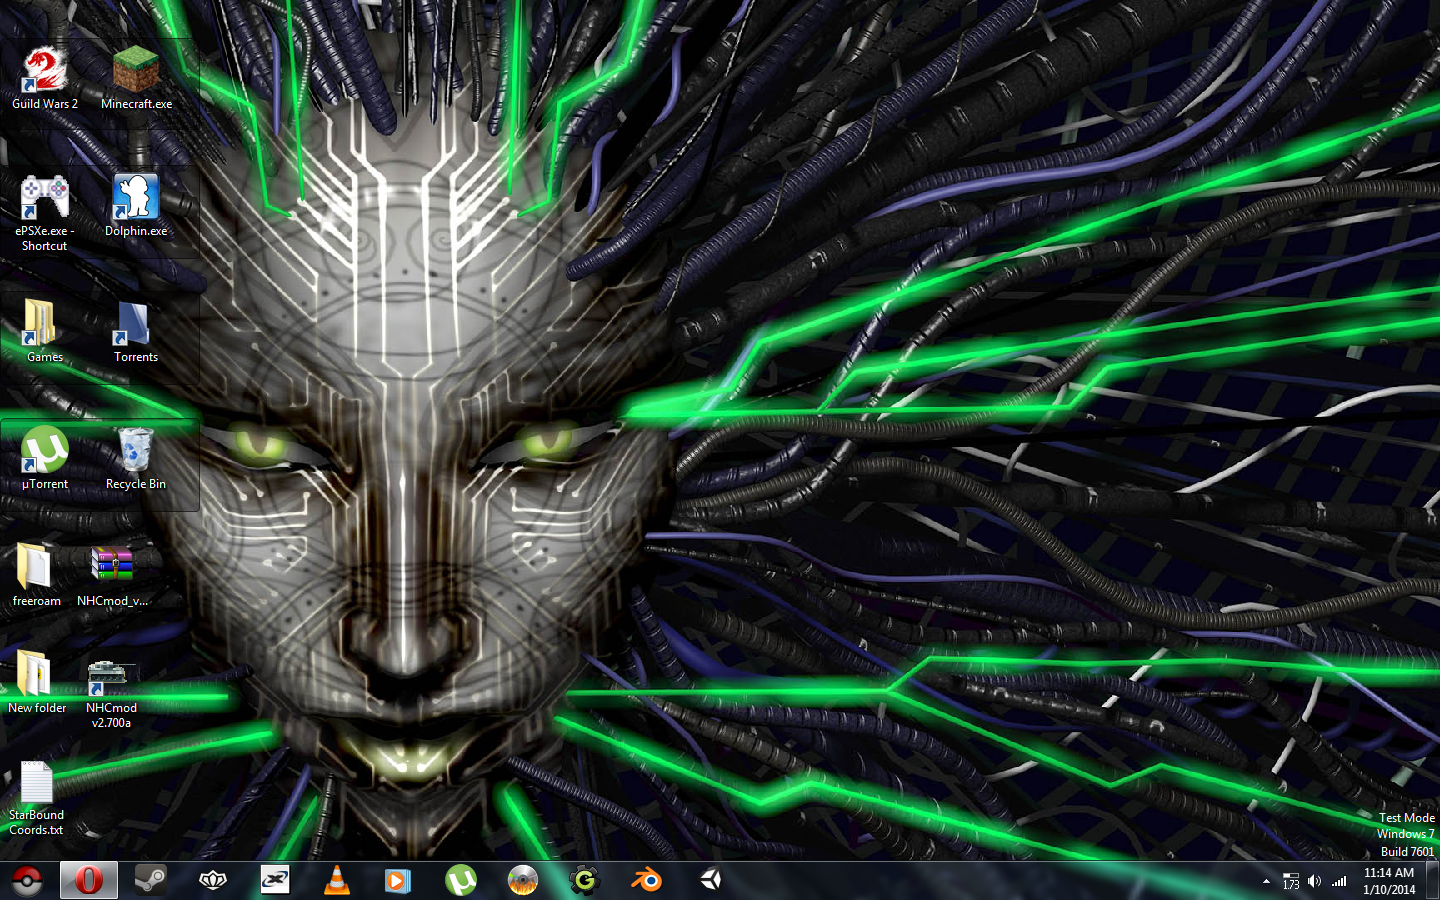Select the Minecraft.exe desktop icon
1440x900 pixels.
tap(136, 73)
